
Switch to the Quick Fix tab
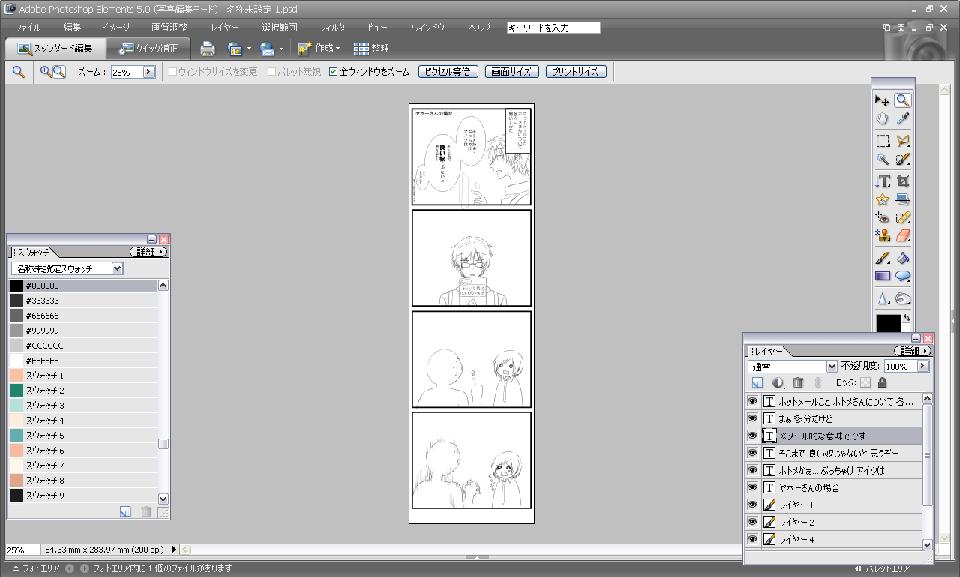point(148,48)
